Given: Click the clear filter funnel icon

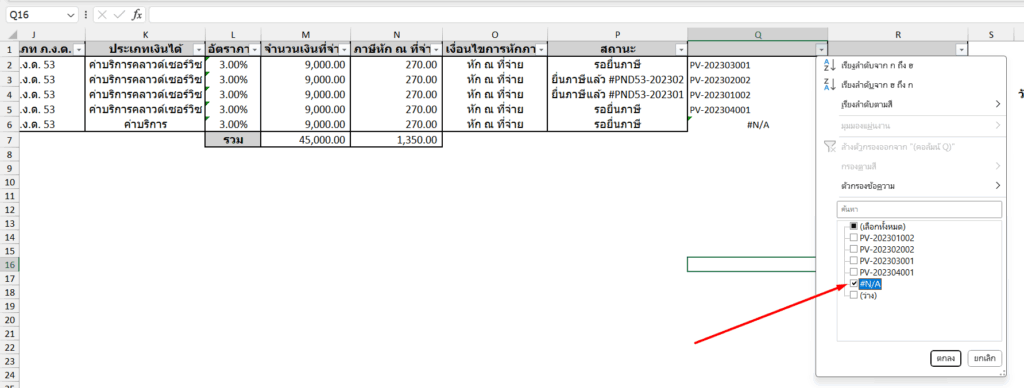Looking at the screenshot, I should 829,146.
